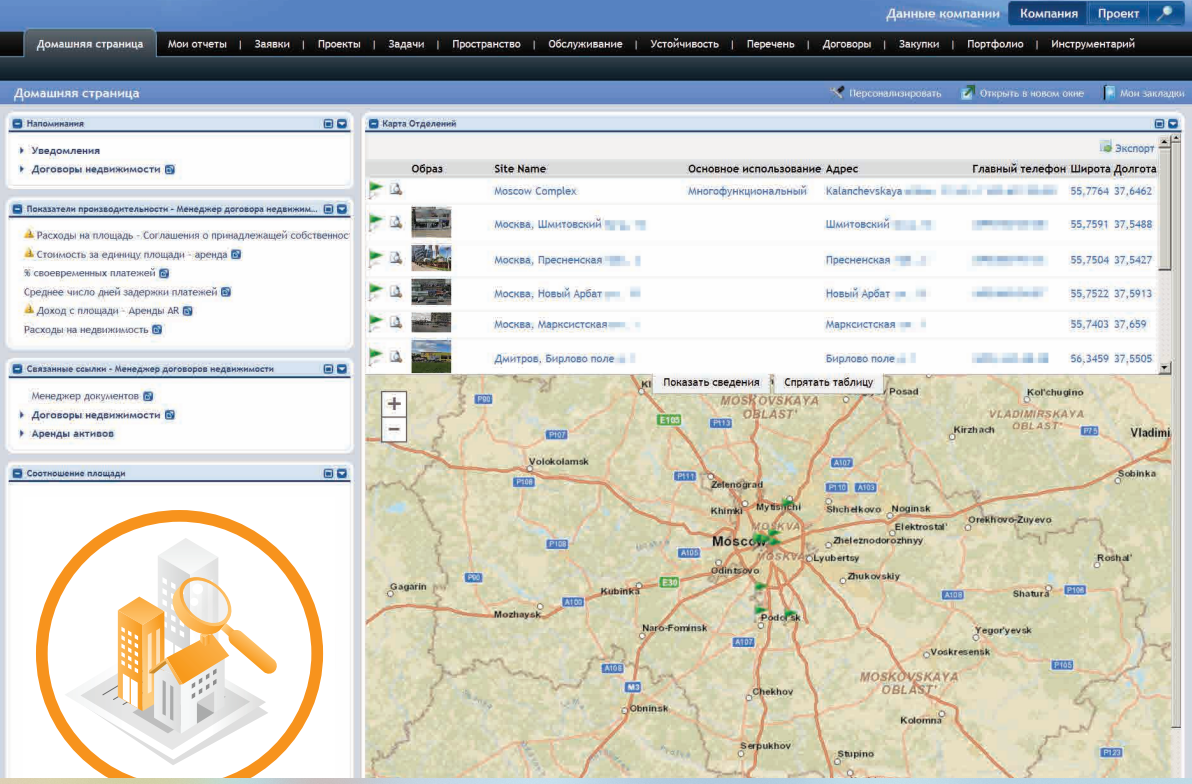The height and width of the screenshot is (784, 1192).
Task: Click the Спрятать таблицу button
Action: click(x=828, y=382)
